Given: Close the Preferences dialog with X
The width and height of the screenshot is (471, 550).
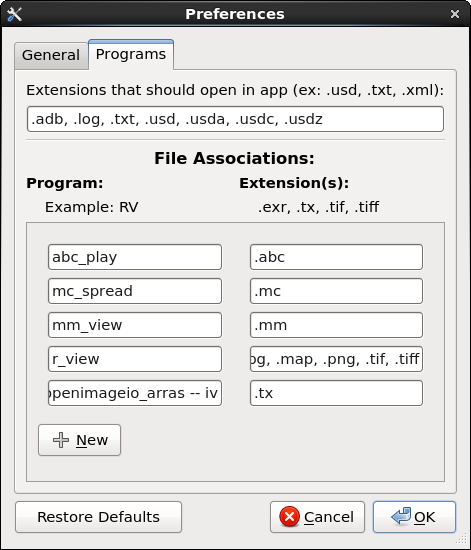Looking at the screenshot, I should click(x=455, y=14).
